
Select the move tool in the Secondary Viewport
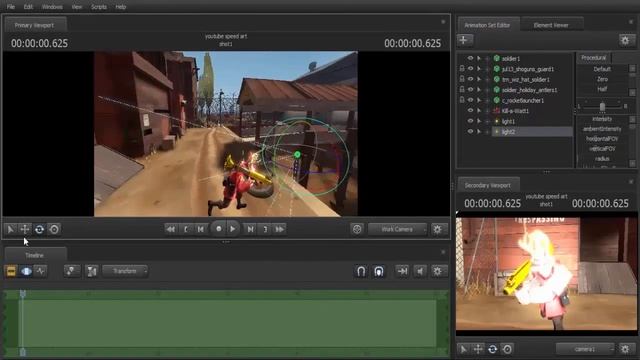[x=478, y=349]
